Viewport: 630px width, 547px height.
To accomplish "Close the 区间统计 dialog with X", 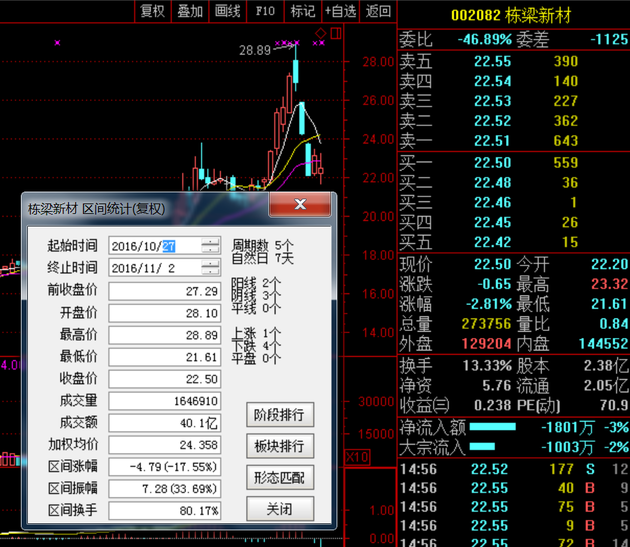I will pyautogui.click(x=300, y=204).
